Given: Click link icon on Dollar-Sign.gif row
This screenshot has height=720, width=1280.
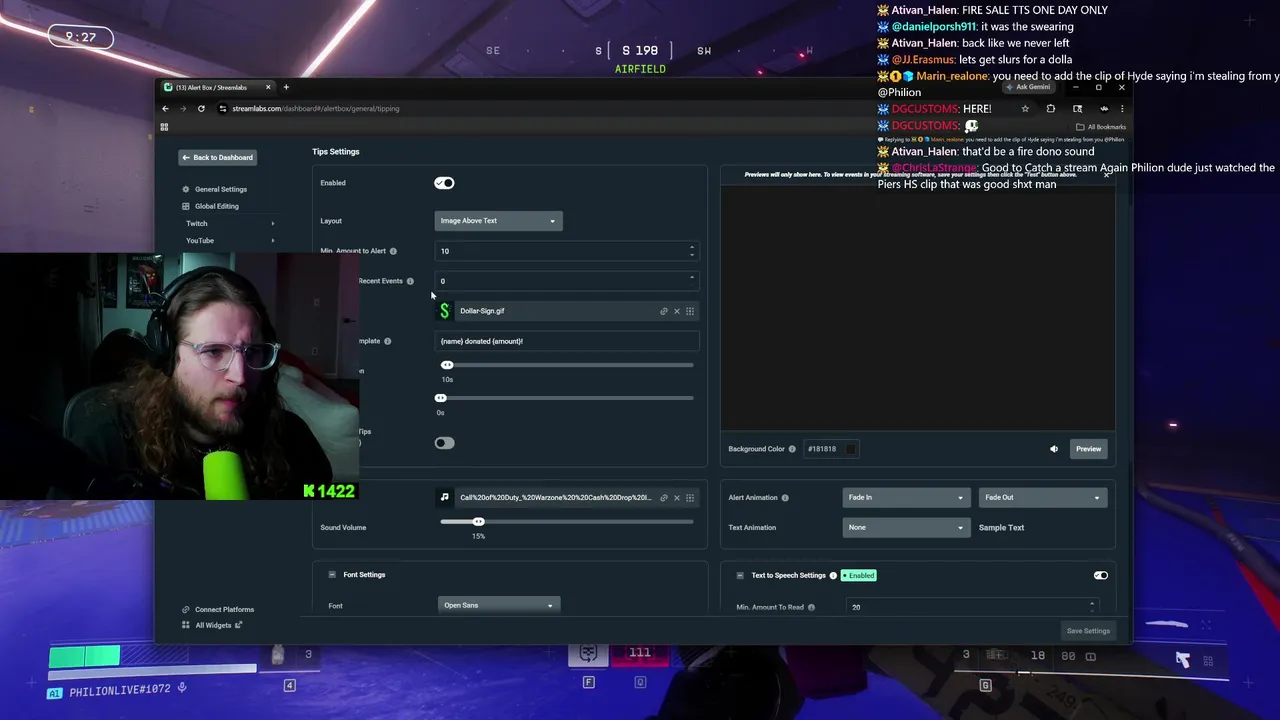Looking at the screenshot, I should point(663,311).
